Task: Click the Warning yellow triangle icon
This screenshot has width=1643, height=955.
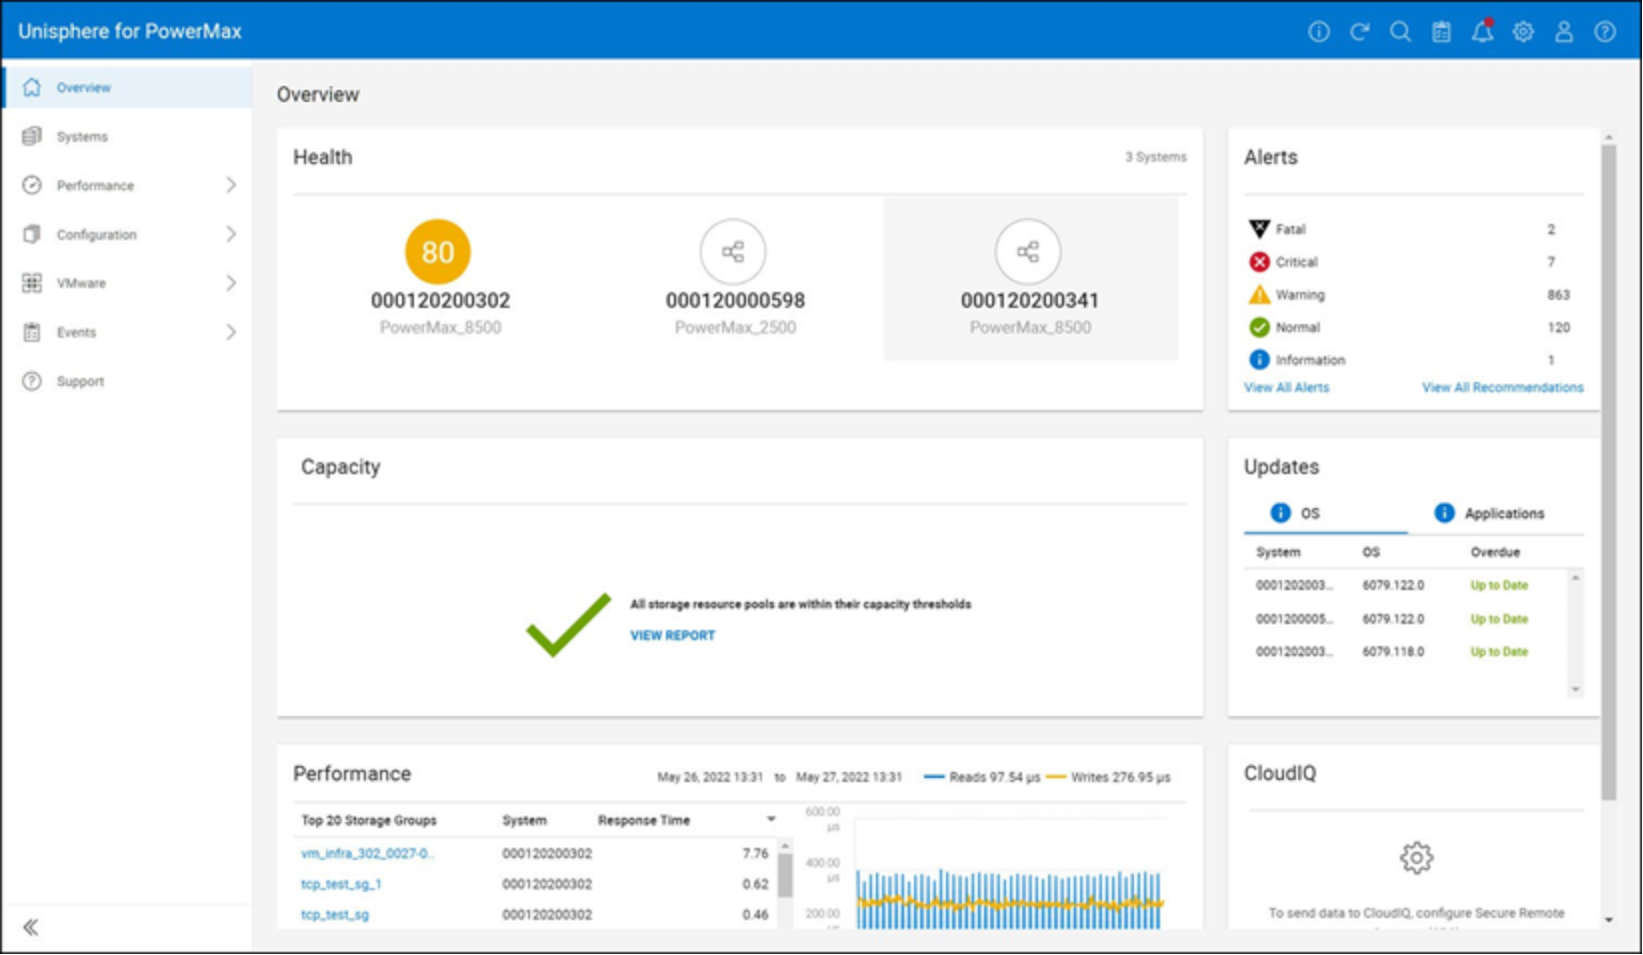Action: click(1259, 294)
